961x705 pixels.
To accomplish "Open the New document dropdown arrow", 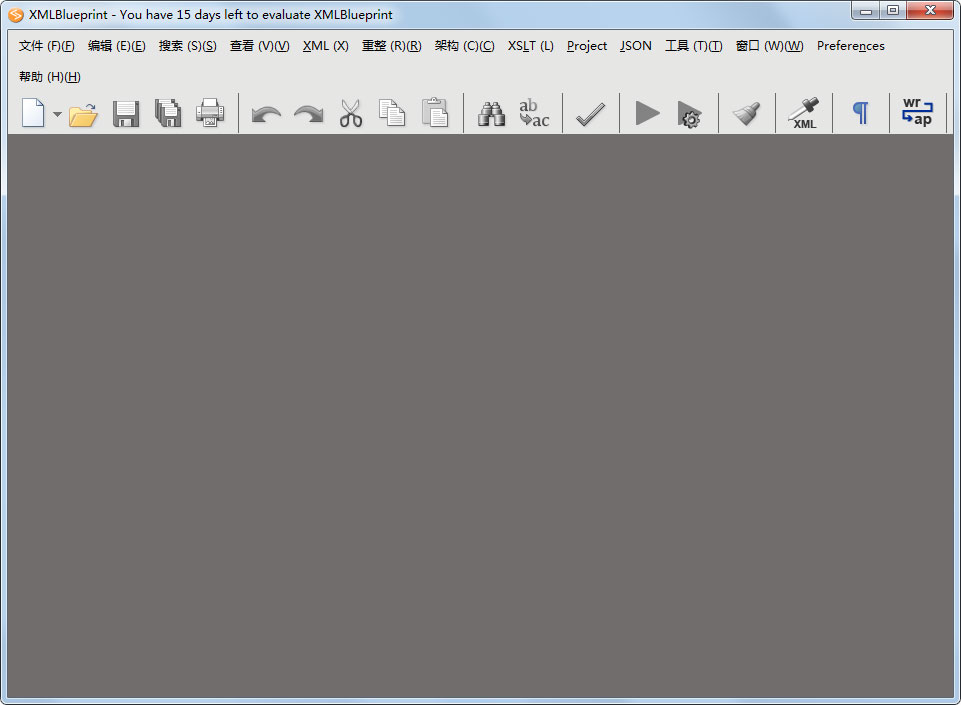I will click(x=57, y=114).
